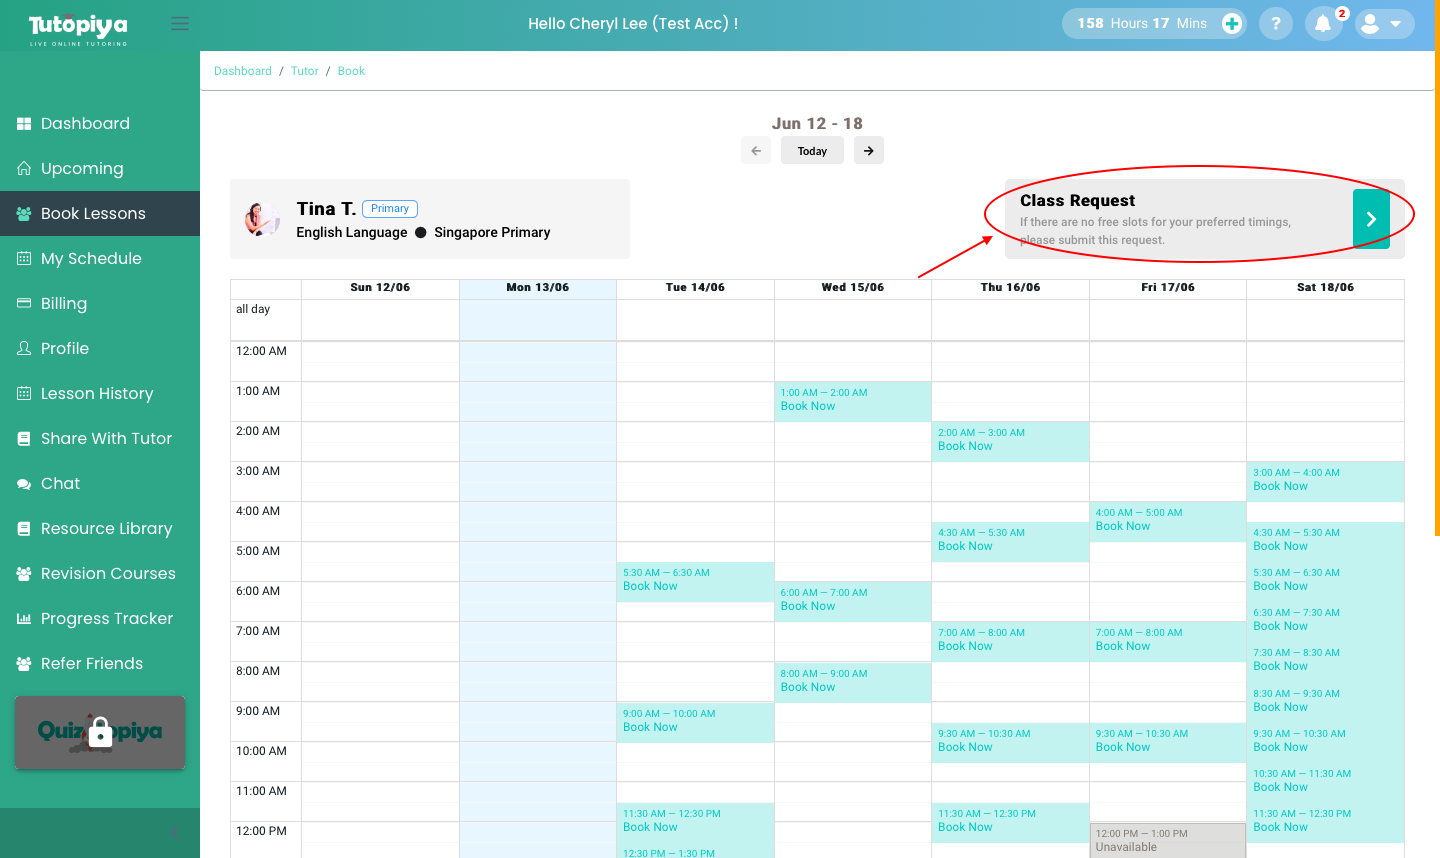Click the hamburger menu icon
This screenshot has width=1440, height=858.
click(x=180, y=24)
